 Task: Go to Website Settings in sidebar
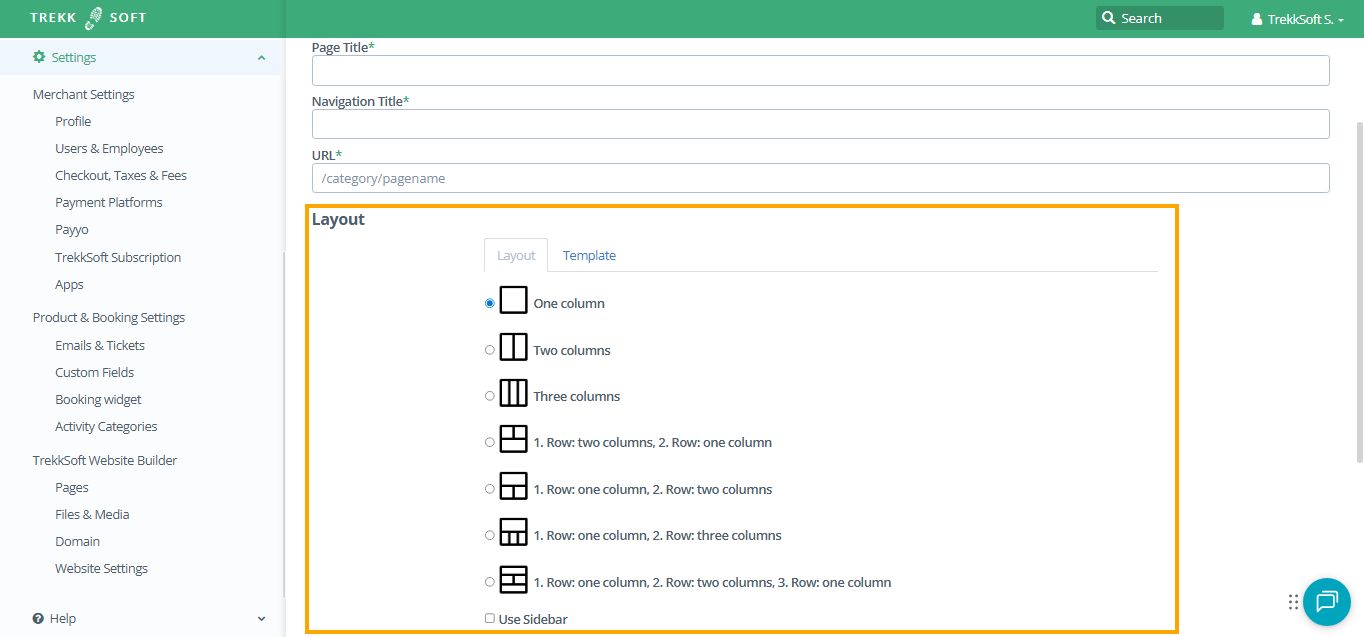click(101, 569)
